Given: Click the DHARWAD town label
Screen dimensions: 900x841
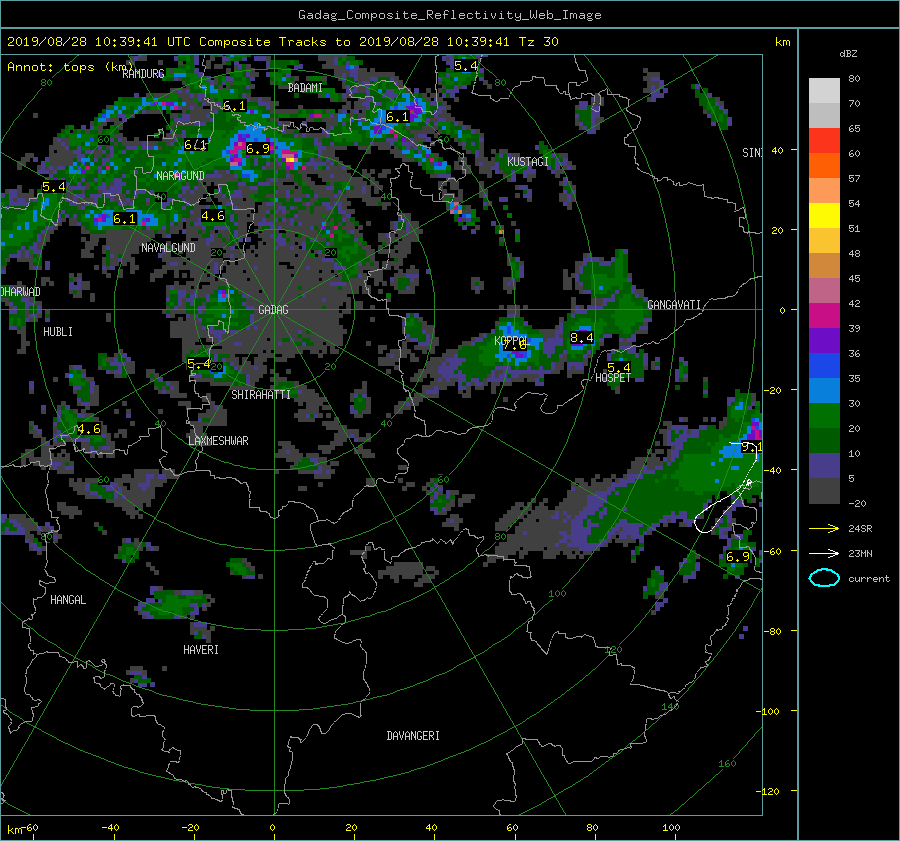Looking at the screenshot, I should click(x=21, y=292).
